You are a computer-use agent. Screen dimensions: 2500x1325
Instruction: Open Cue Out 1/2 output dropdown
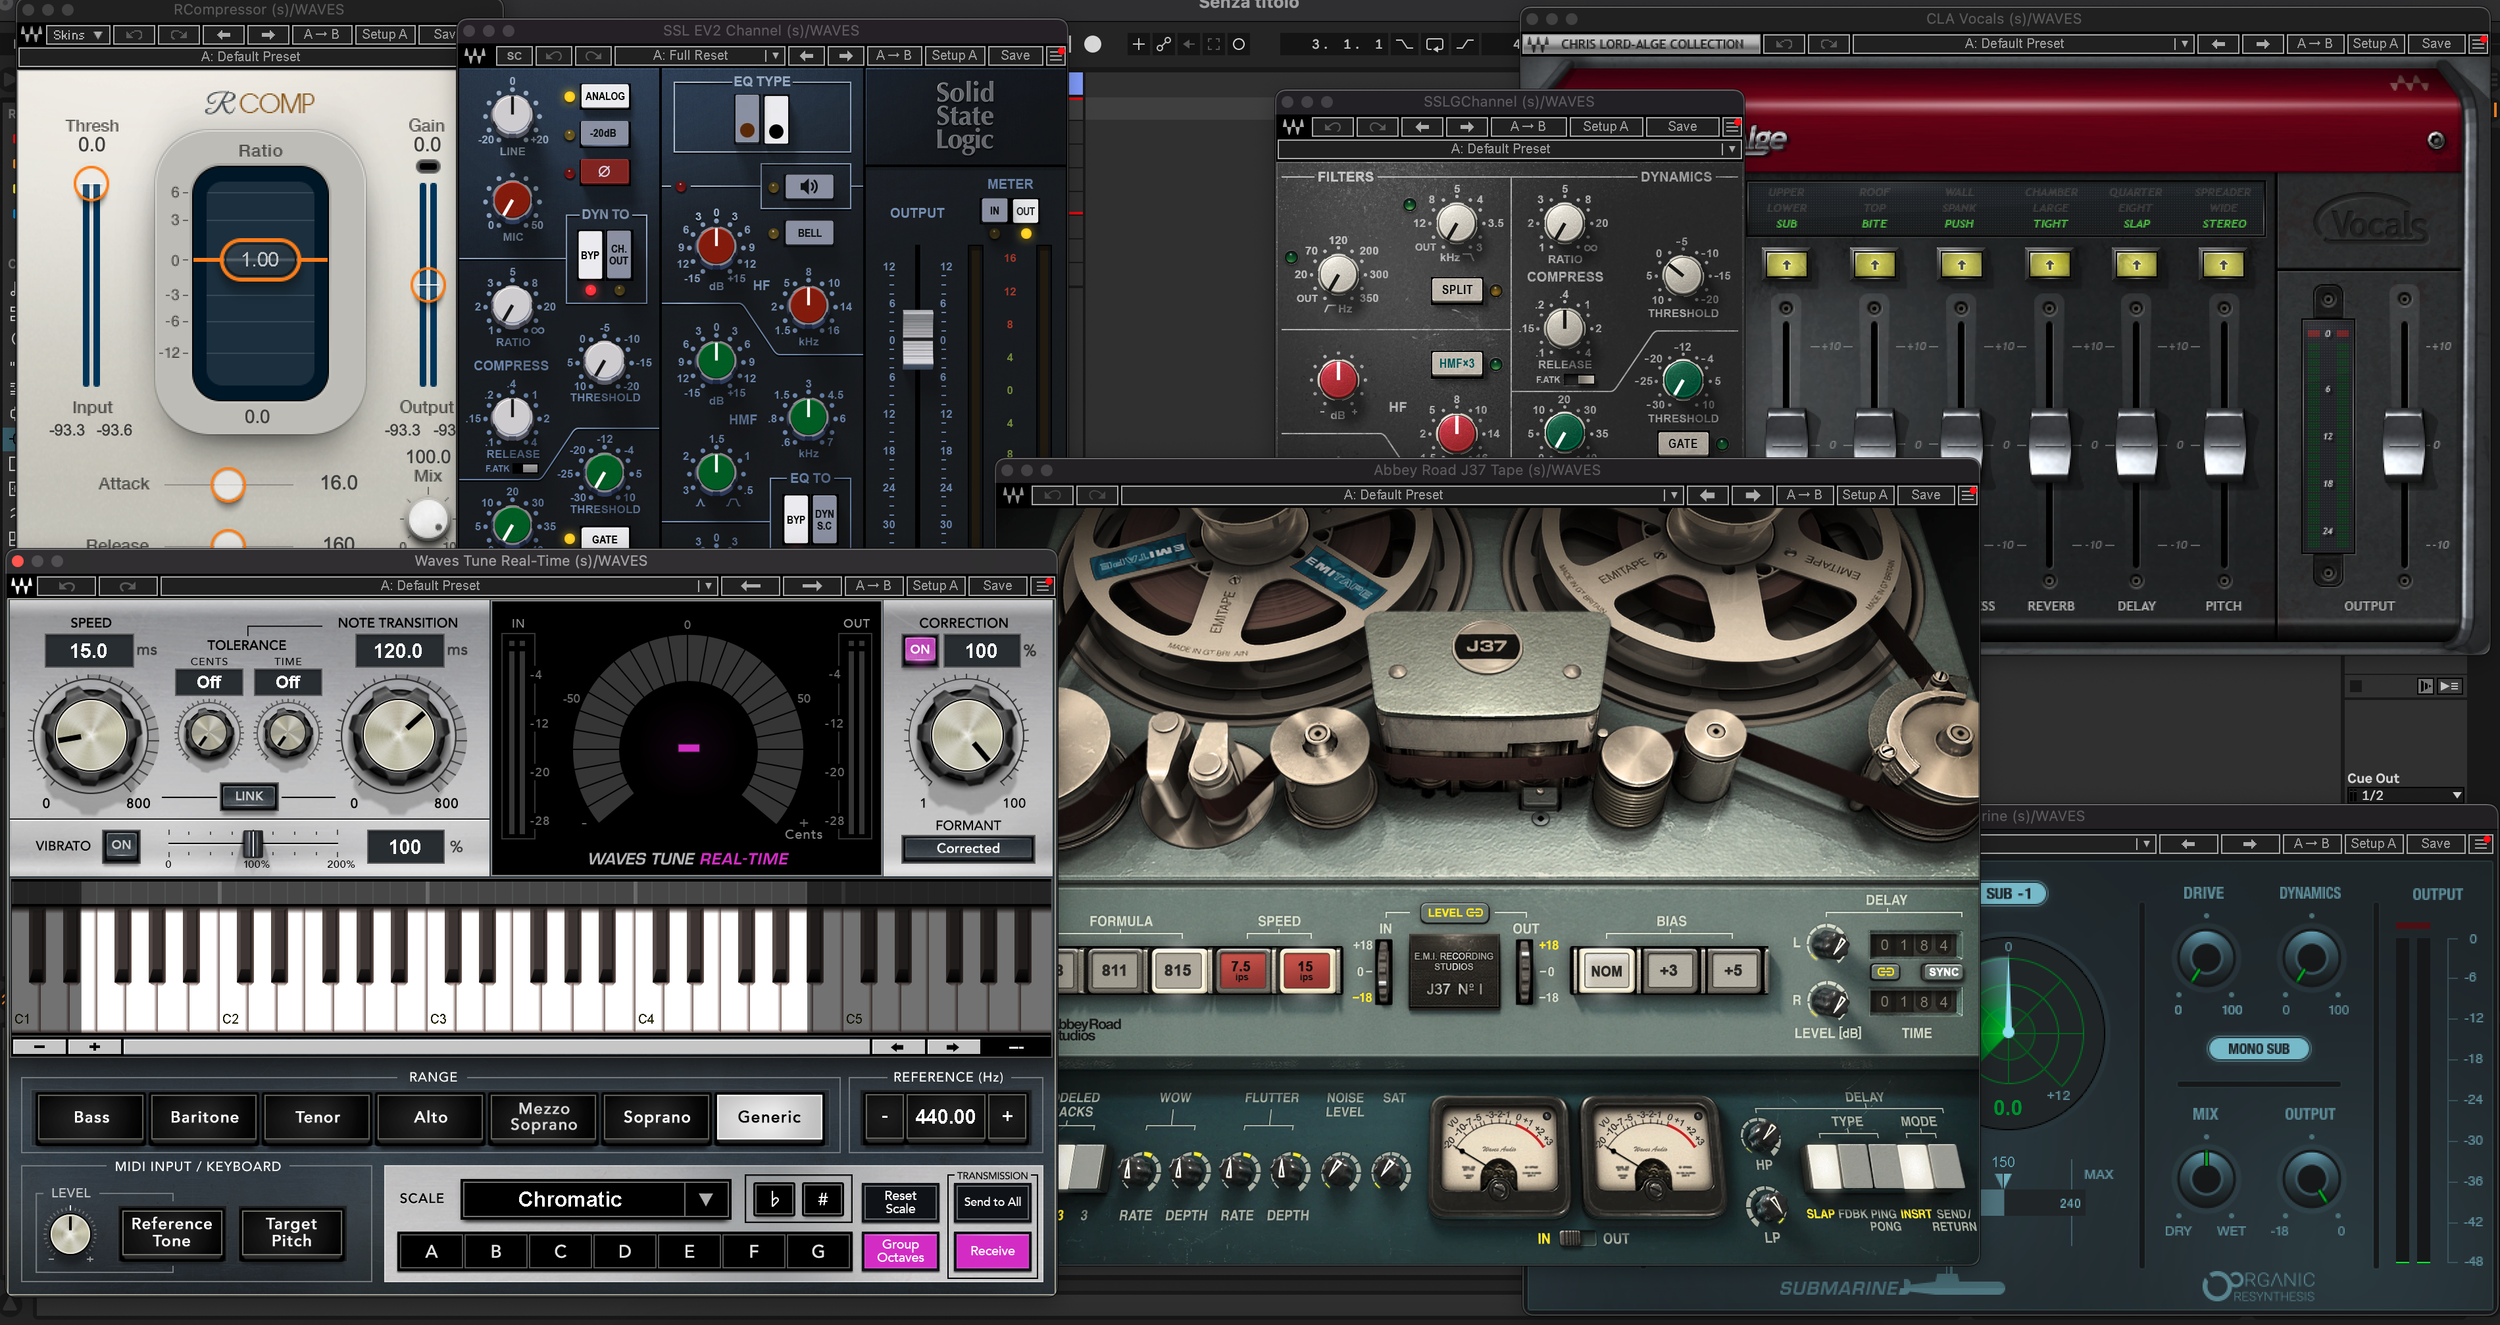coord(2405,796)
